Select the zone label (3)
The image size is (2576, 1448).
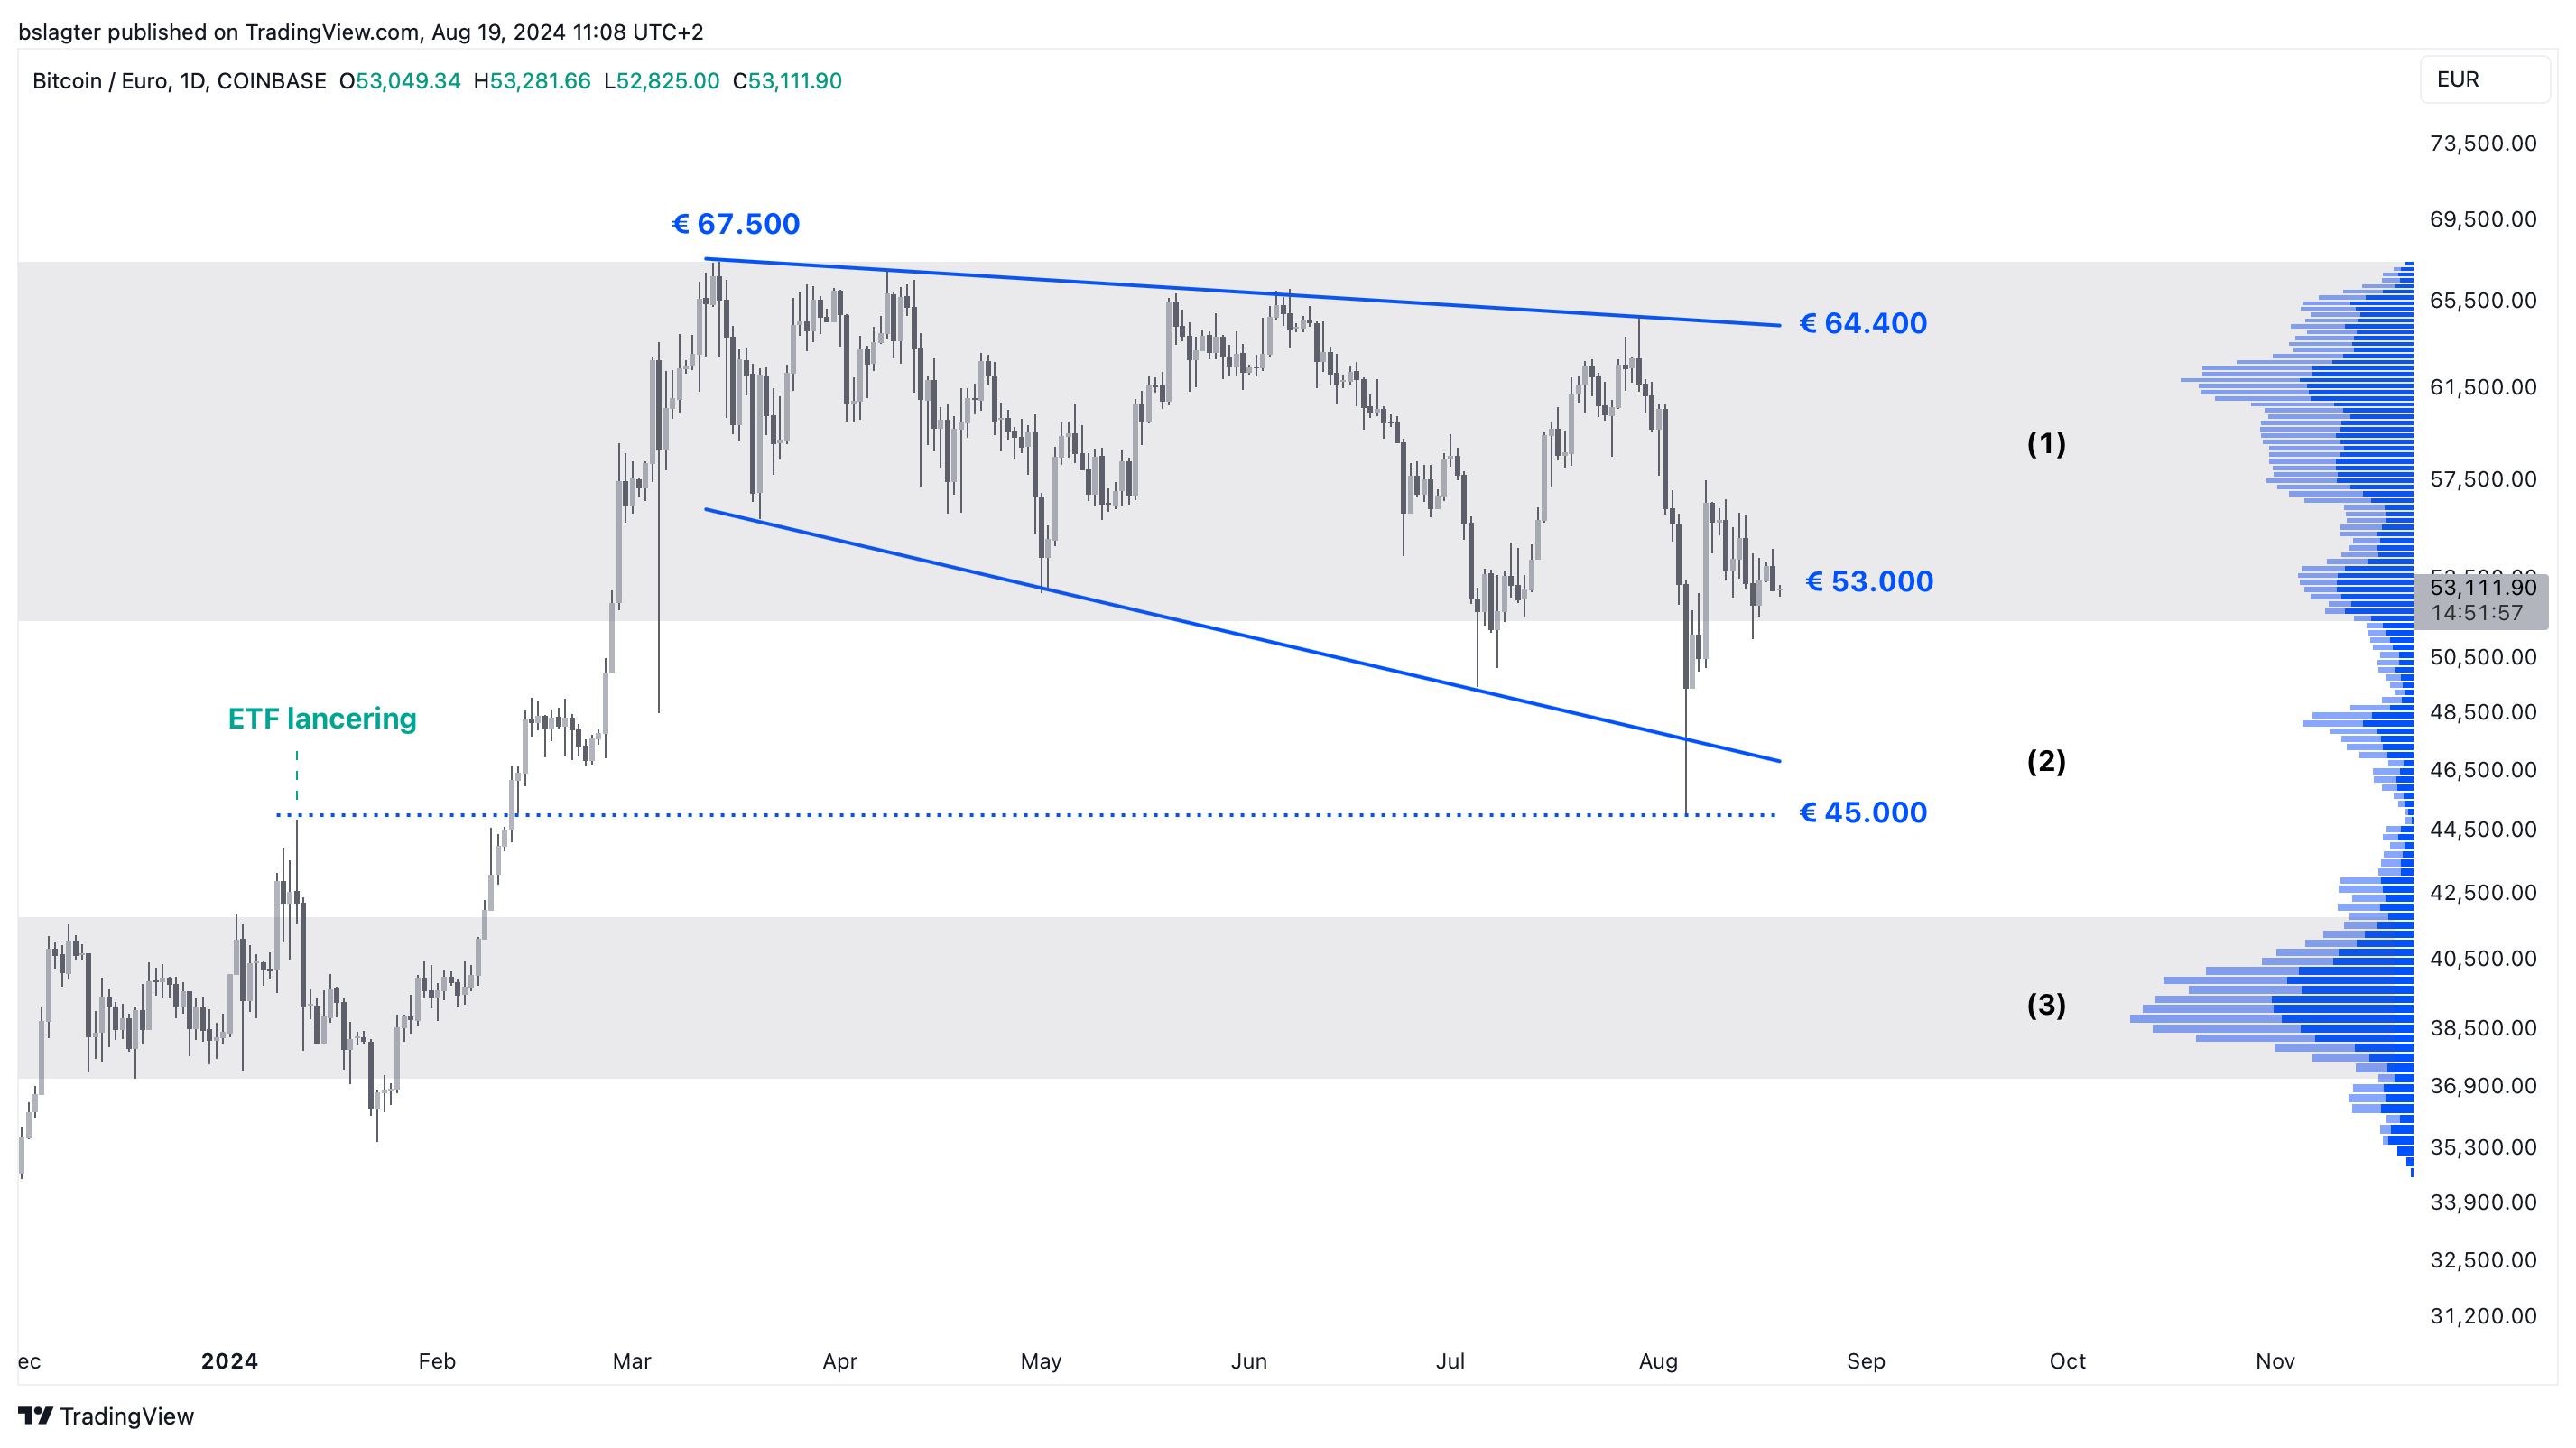[2045, 1004]
